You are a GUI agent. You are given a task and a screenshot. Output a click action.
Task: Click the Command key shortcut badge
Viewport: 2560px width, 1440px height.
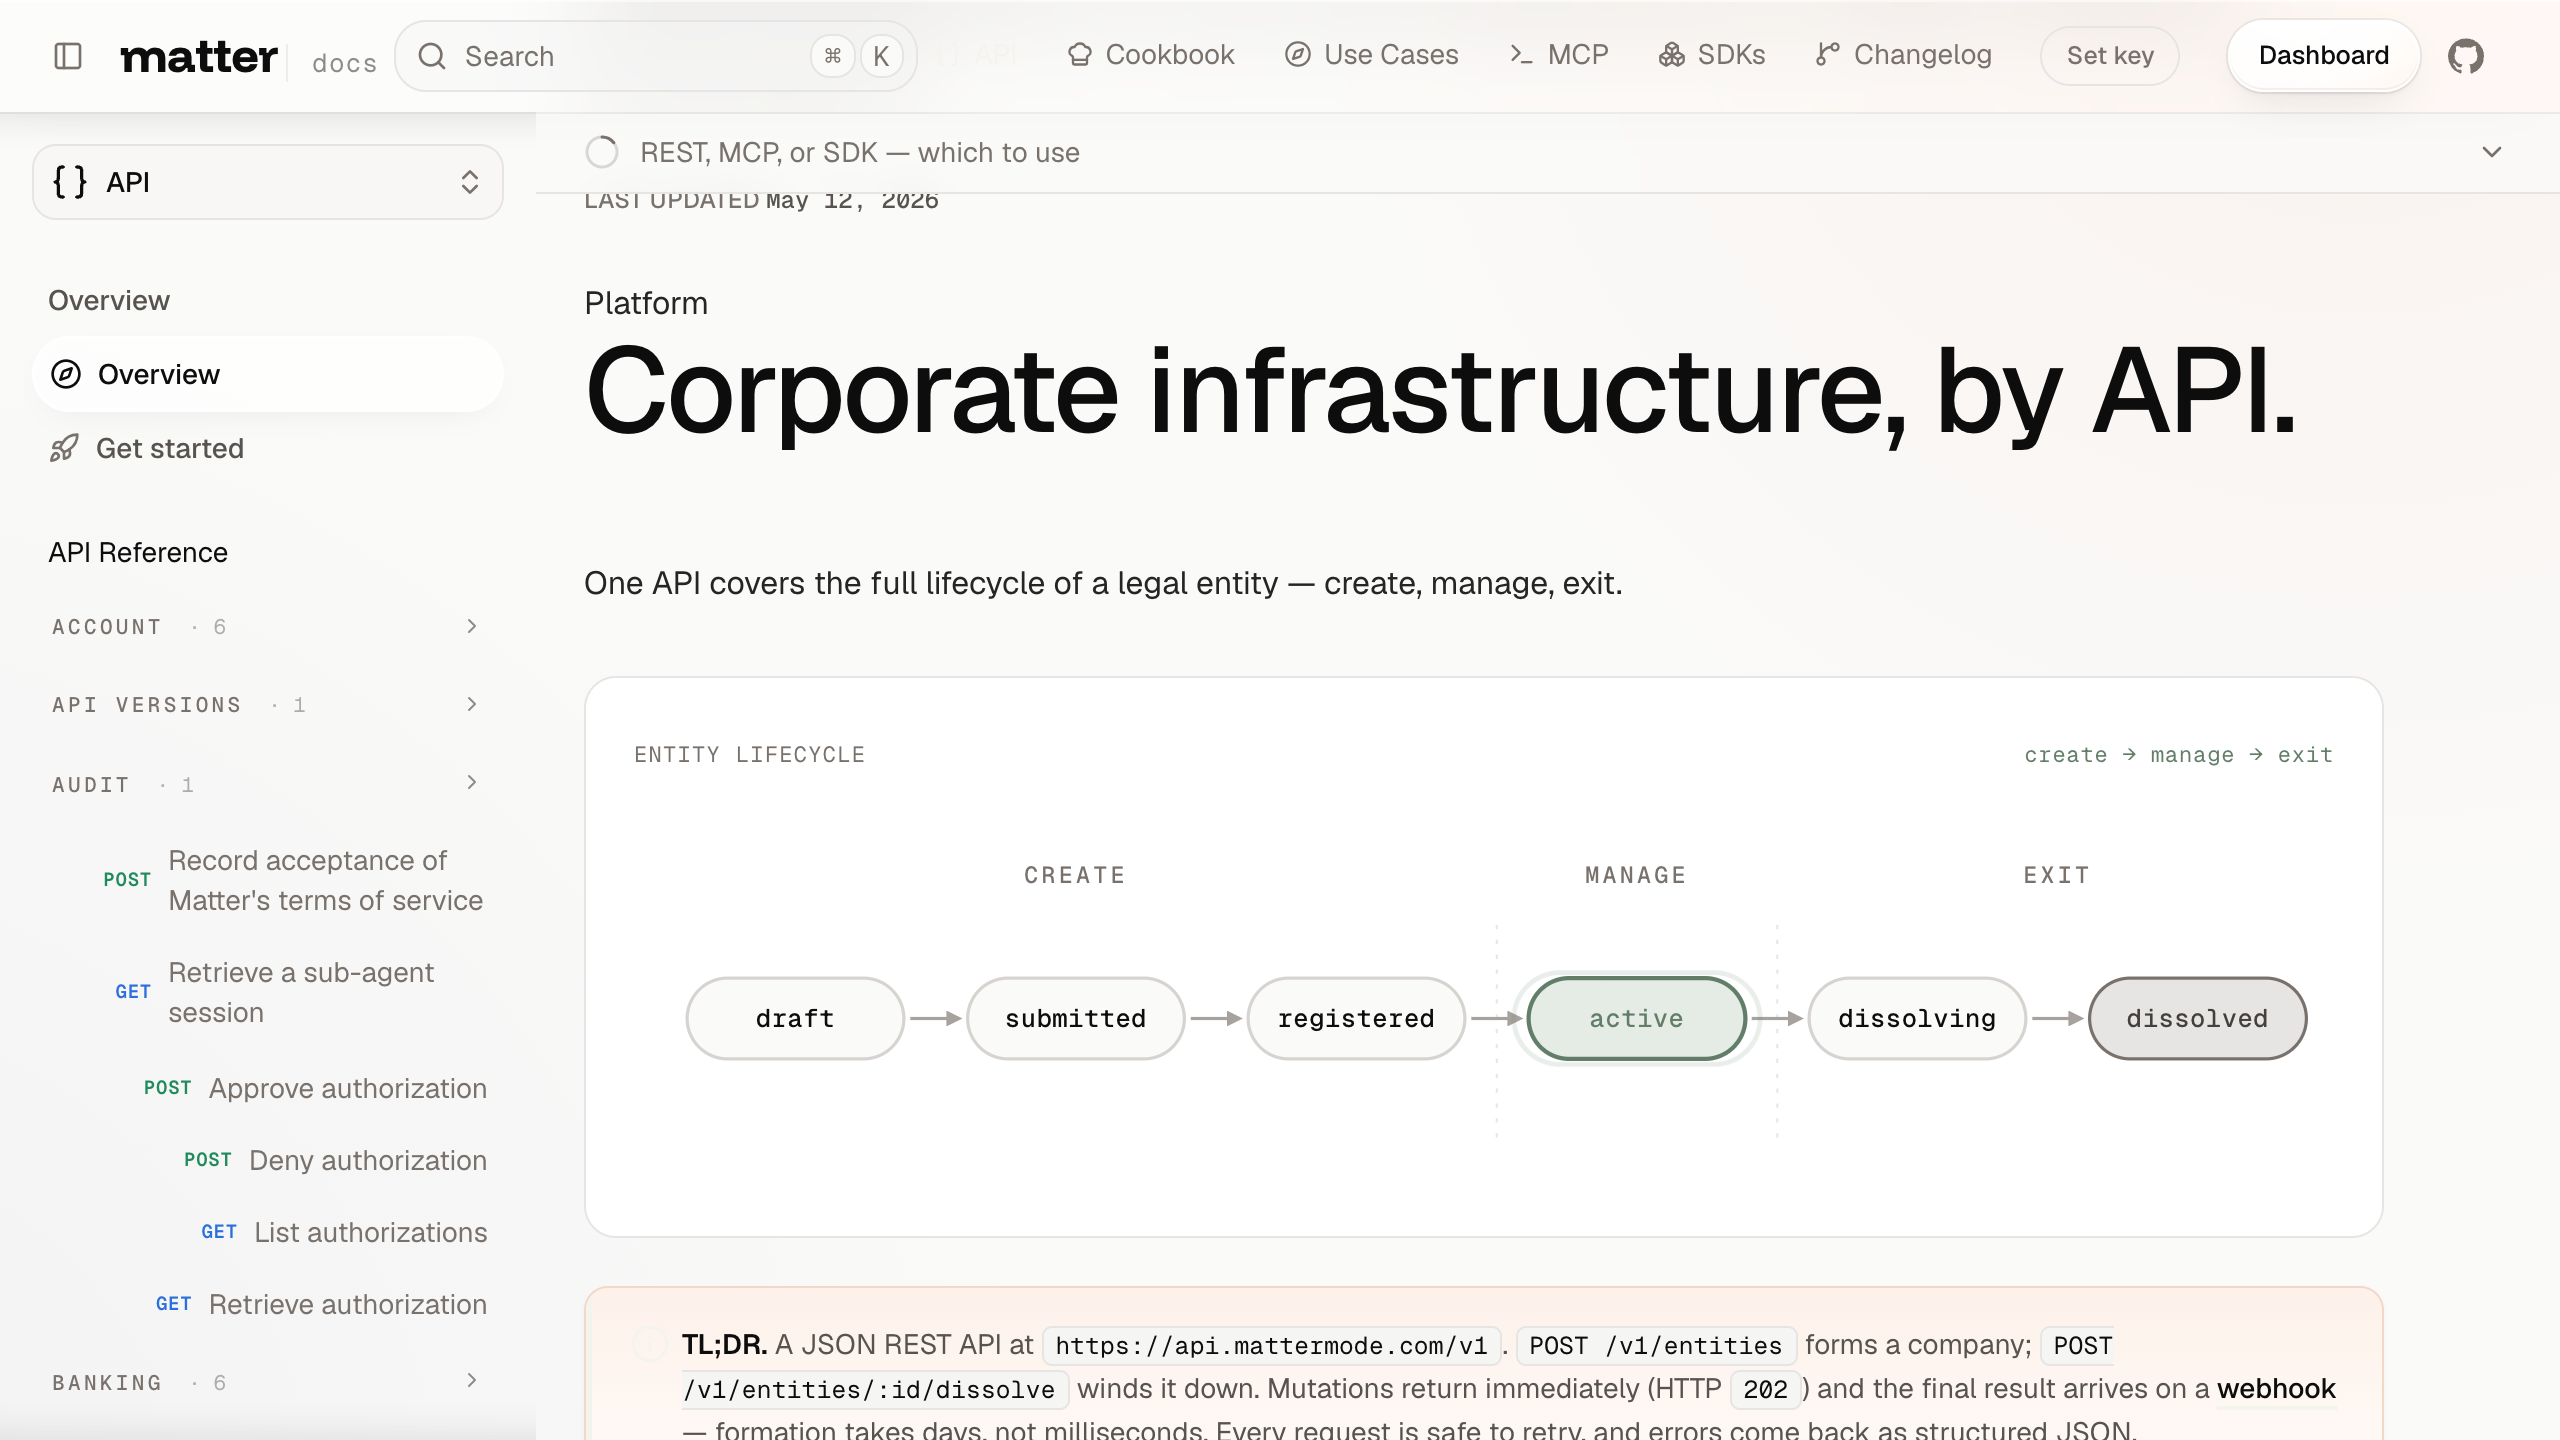point(833,56)
